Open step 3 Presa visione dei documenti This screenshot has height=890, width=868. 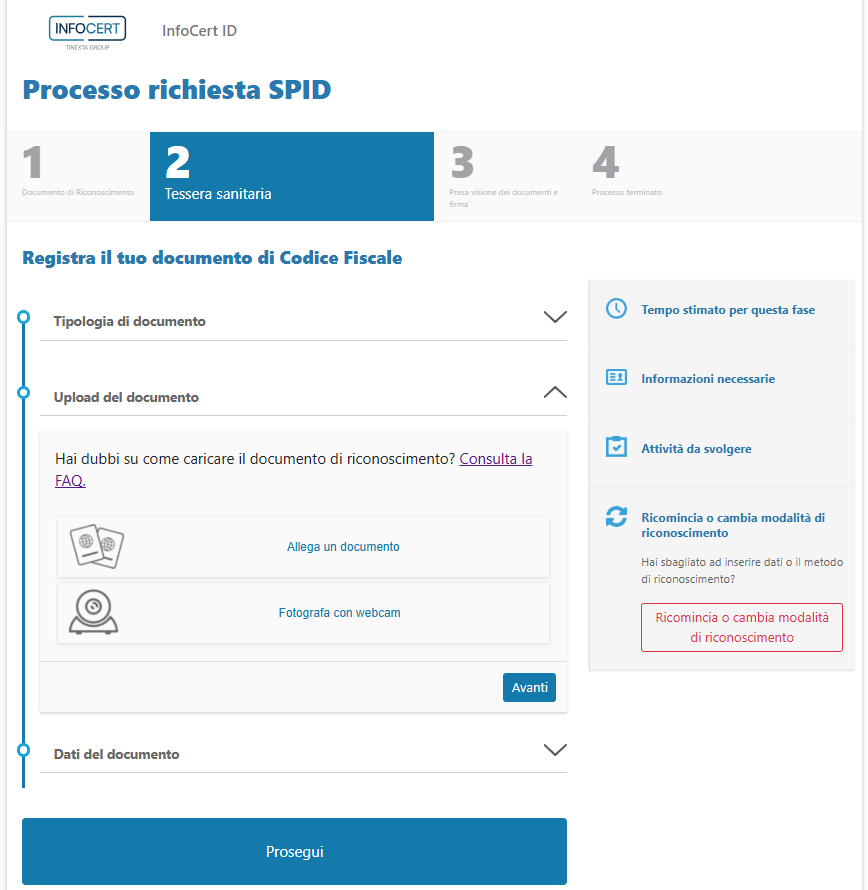click(x=505, y=175)
